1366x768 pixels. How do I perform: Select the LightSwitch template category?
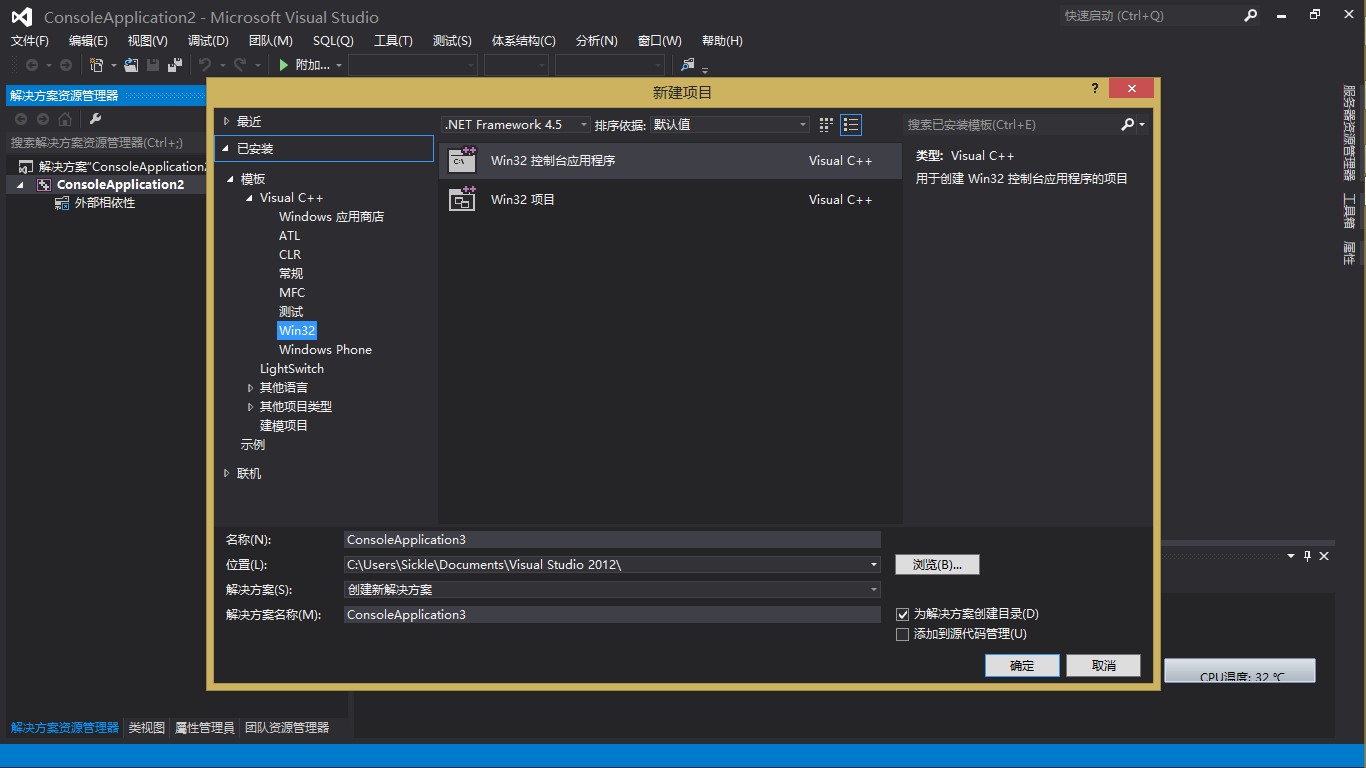(292, 369)
